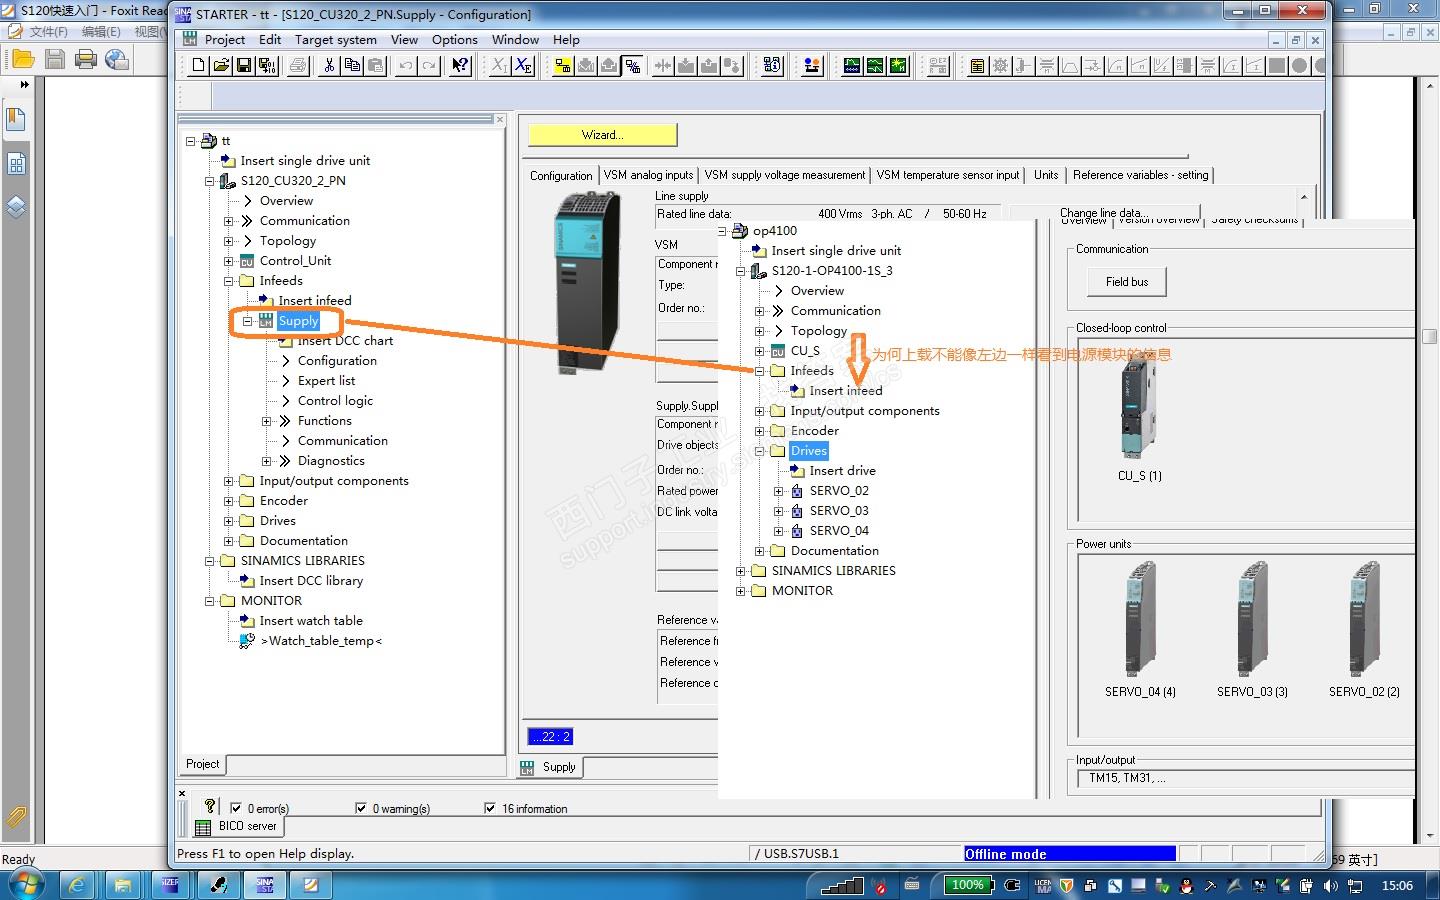Click the File Explorer taskbar icon

click(x=123, y=885)
